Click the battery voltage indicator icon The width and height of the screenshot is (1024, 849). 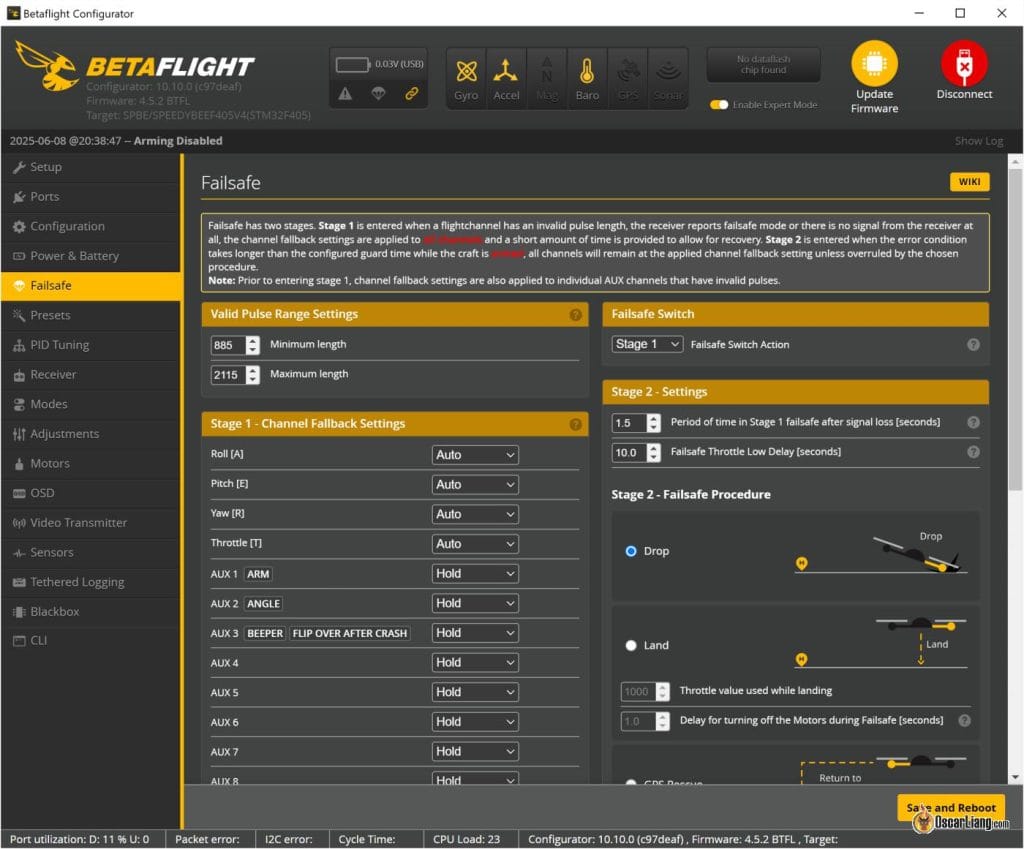pos(352,65)
